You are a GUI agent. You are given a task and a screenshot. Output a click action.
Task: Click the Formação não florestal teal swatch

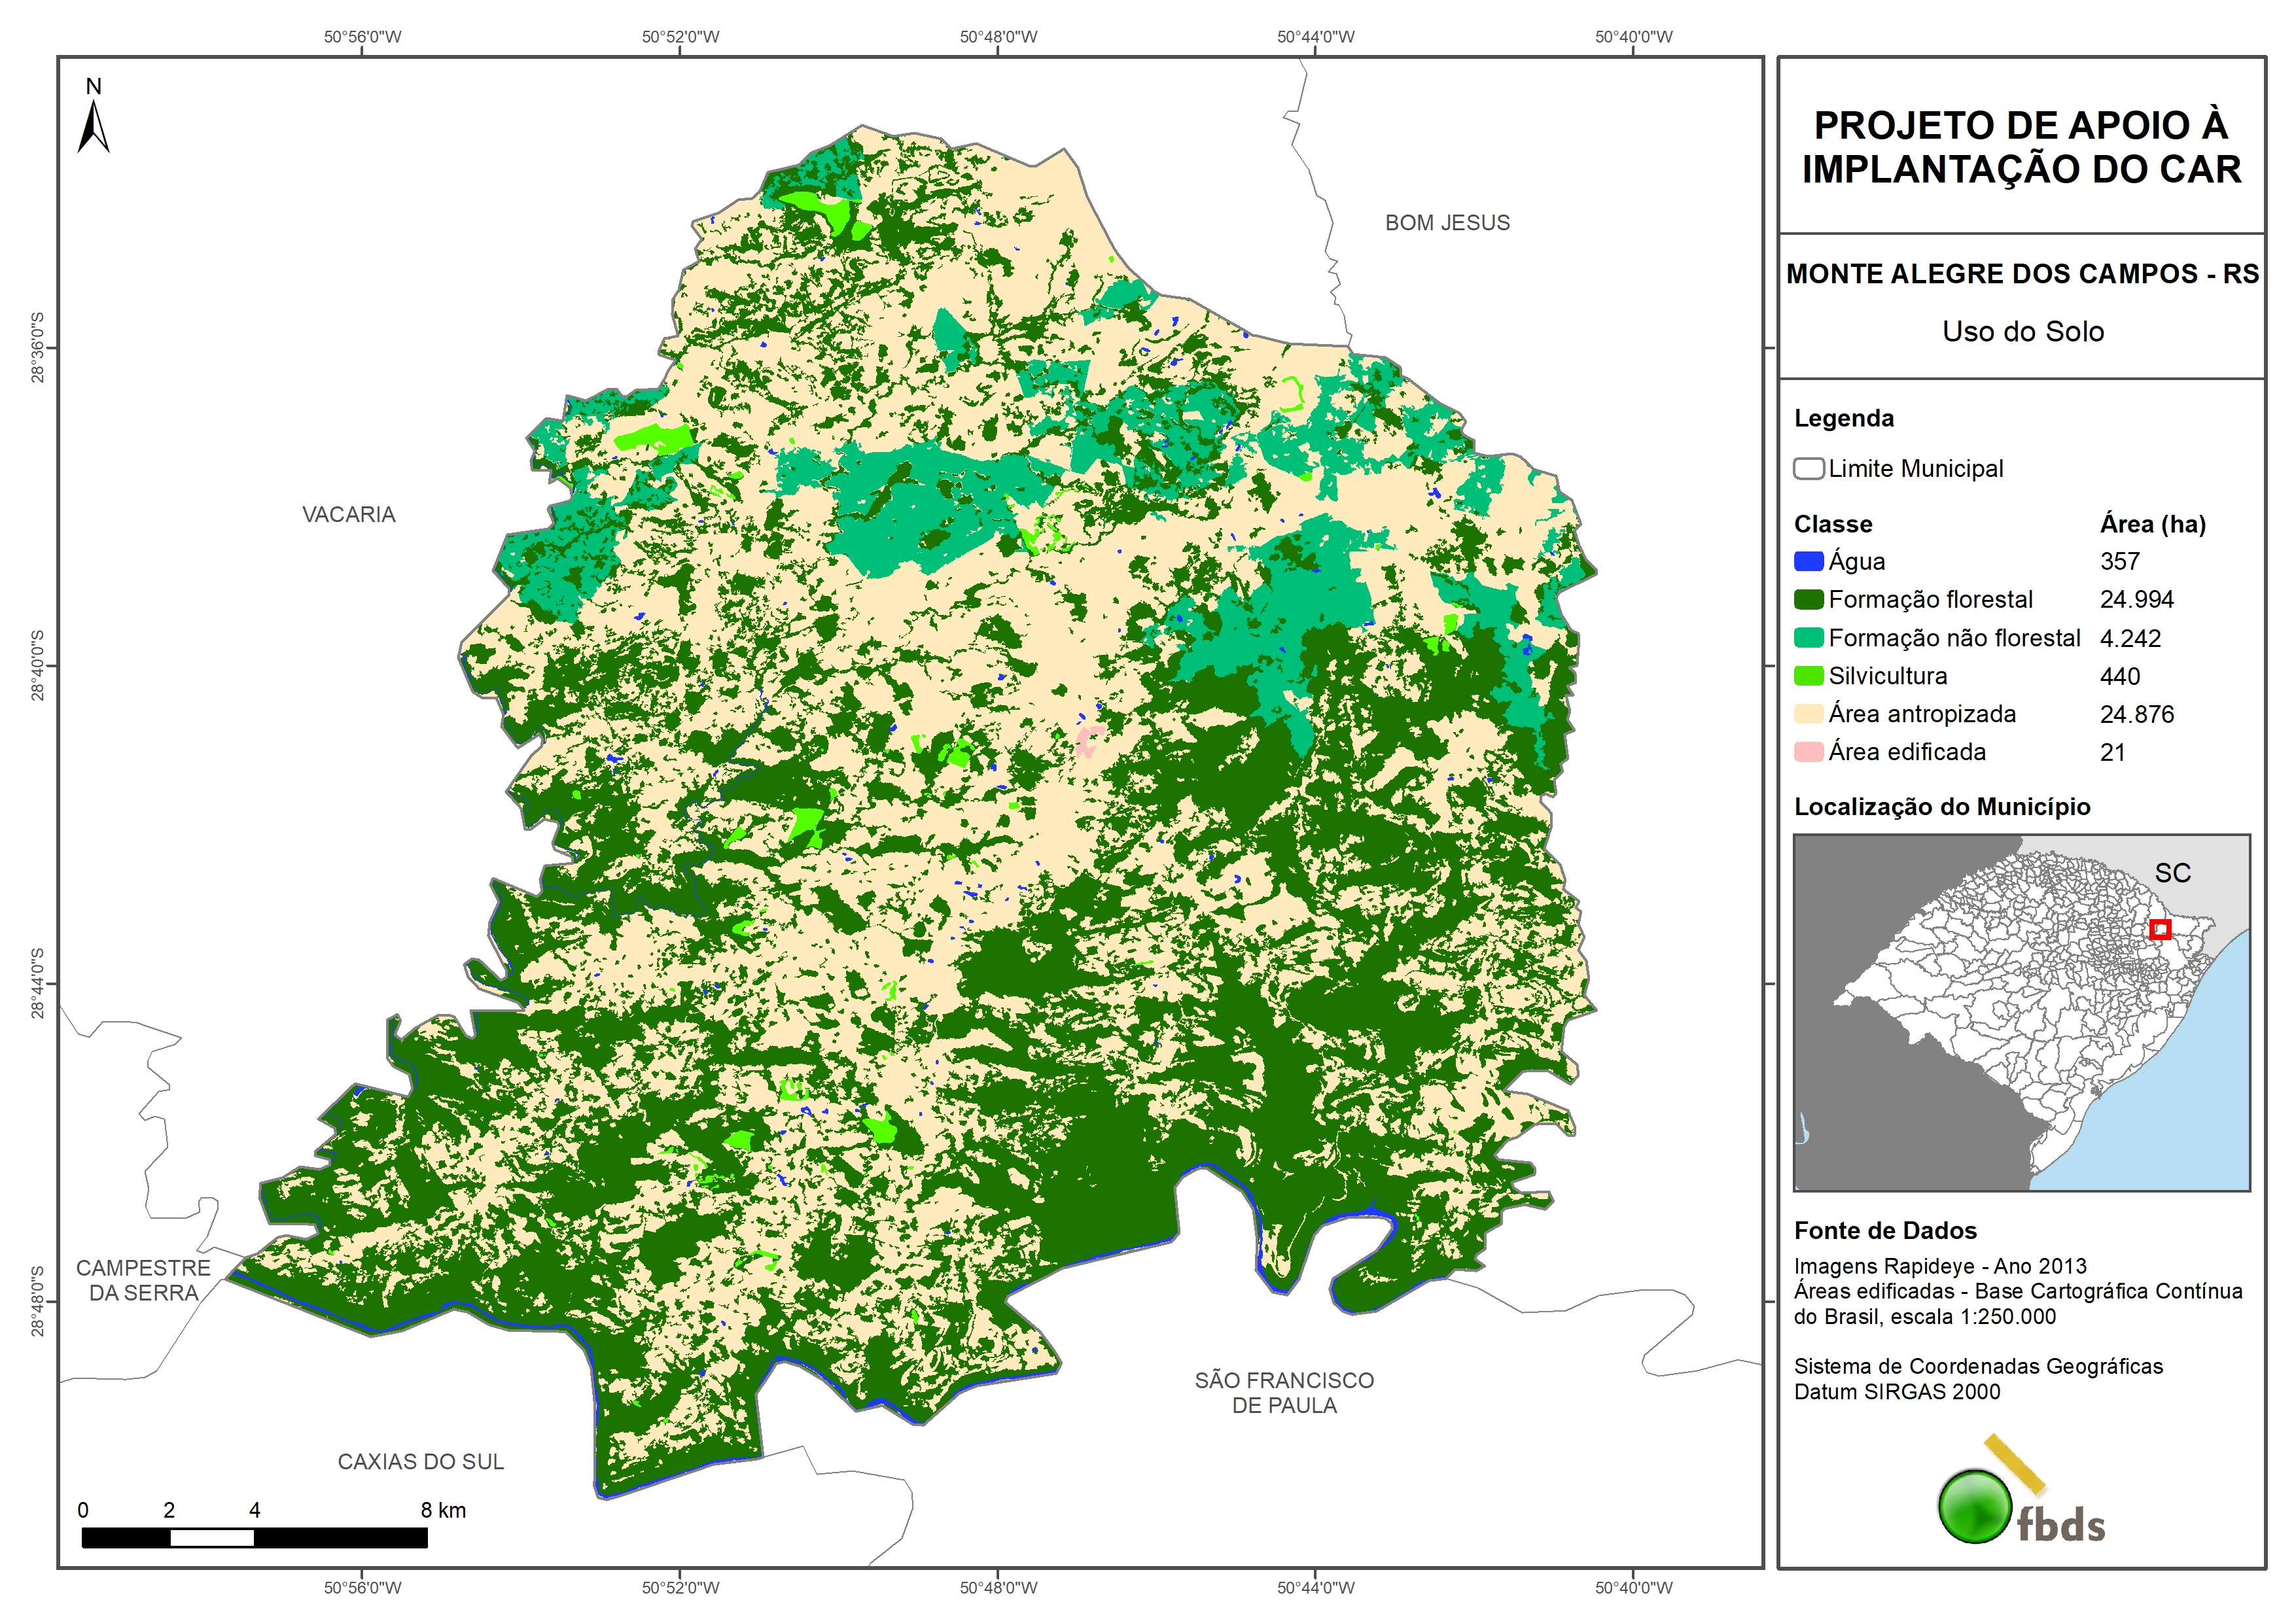click(1808, 638)
